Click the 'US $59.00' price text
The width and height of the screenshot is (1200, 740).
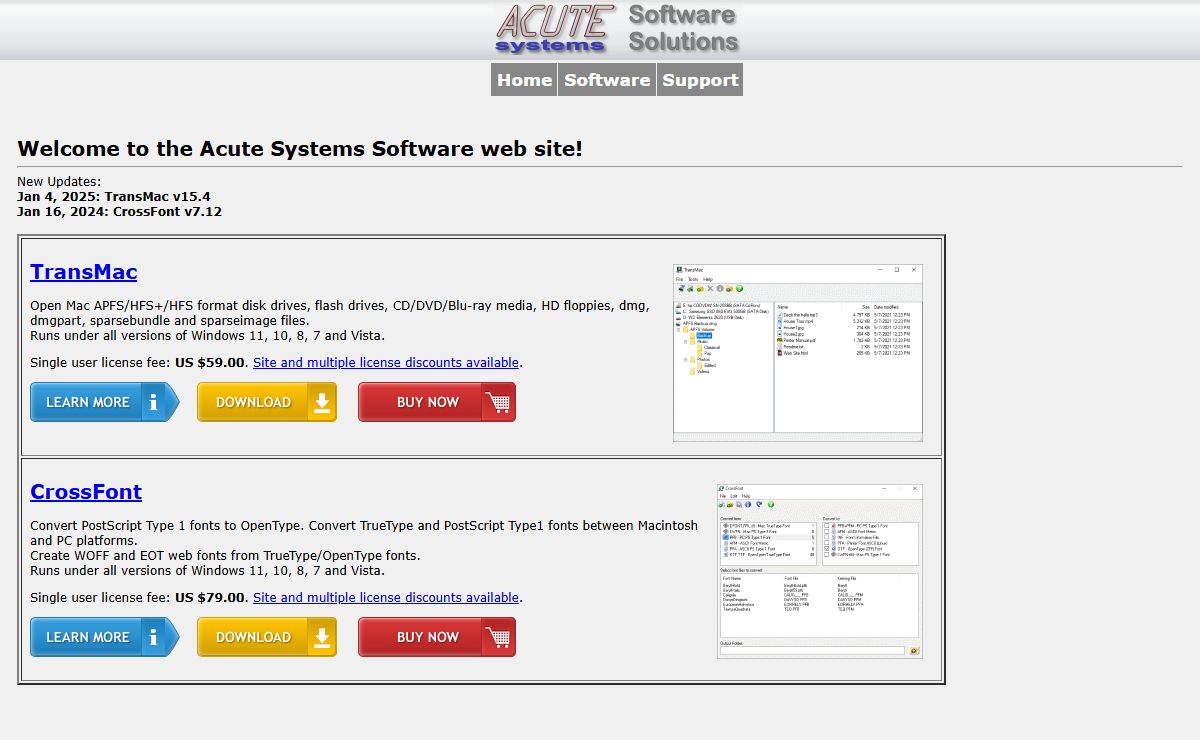[210, 363]
